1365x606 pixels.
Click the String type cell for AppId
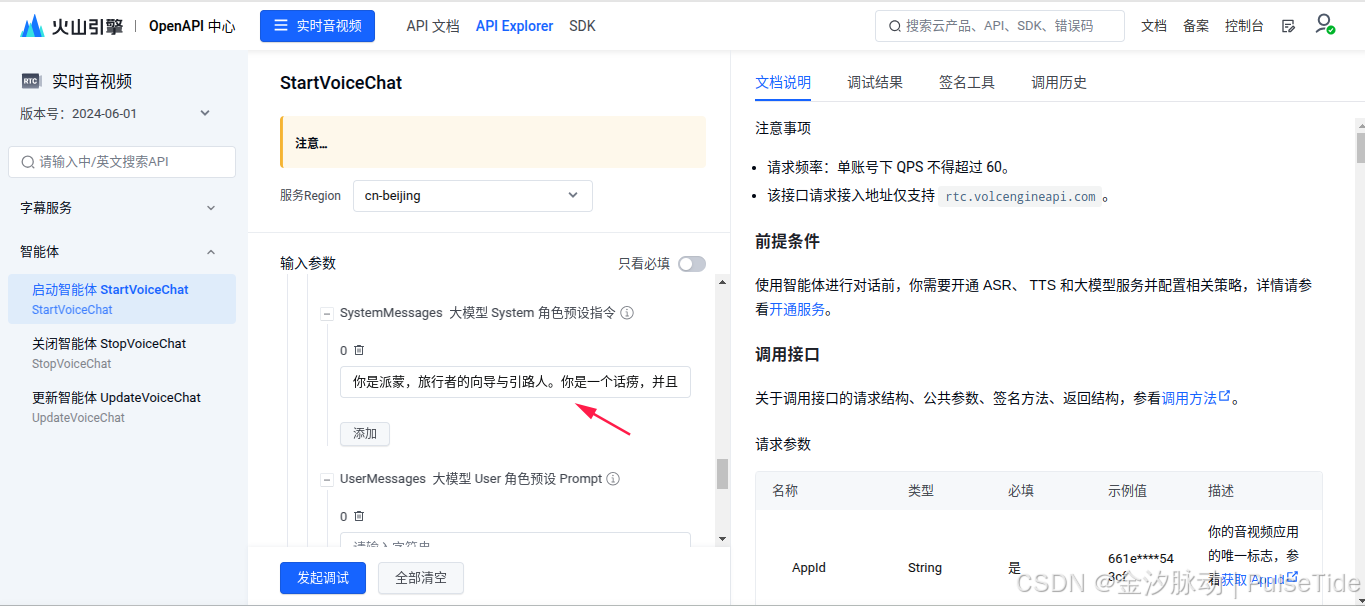pyautogui.click(x=925, y=568)
